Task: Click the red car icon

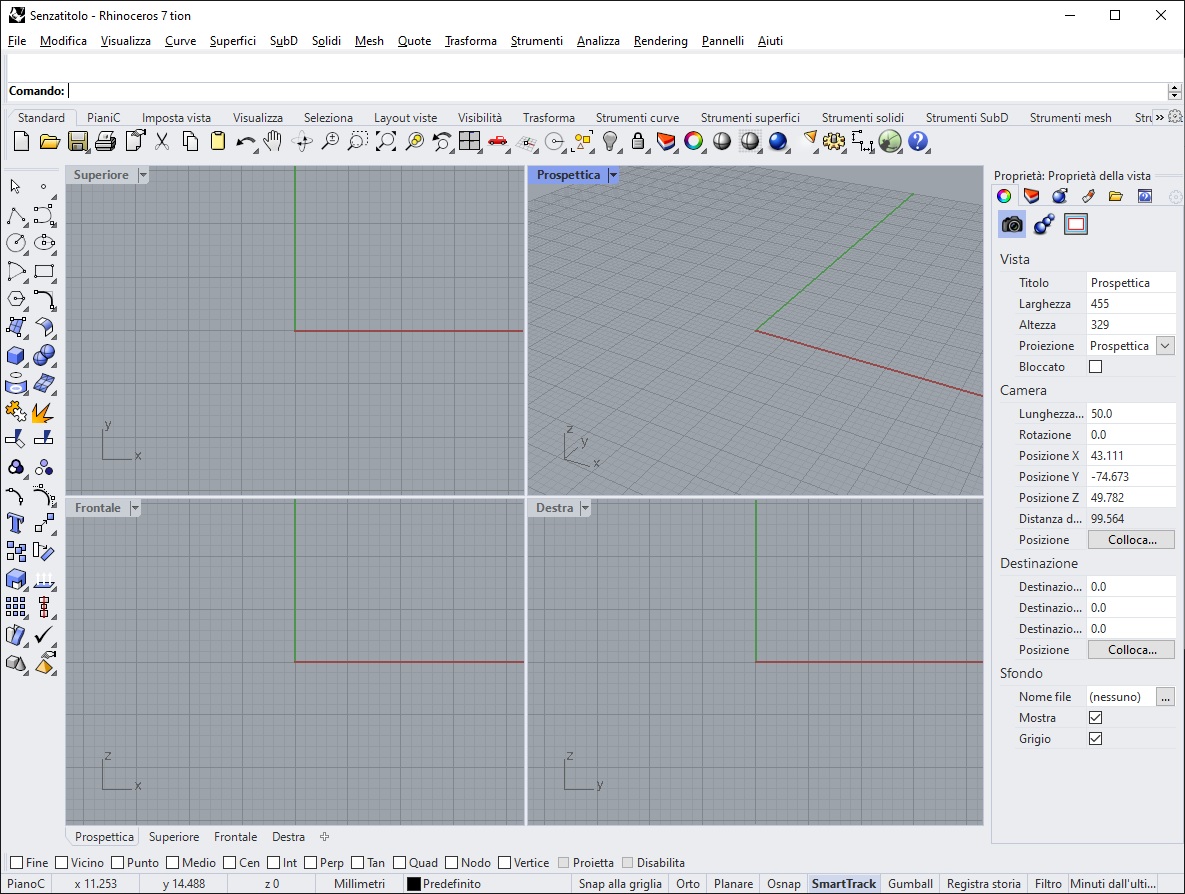Action: [x=497, y=141]
